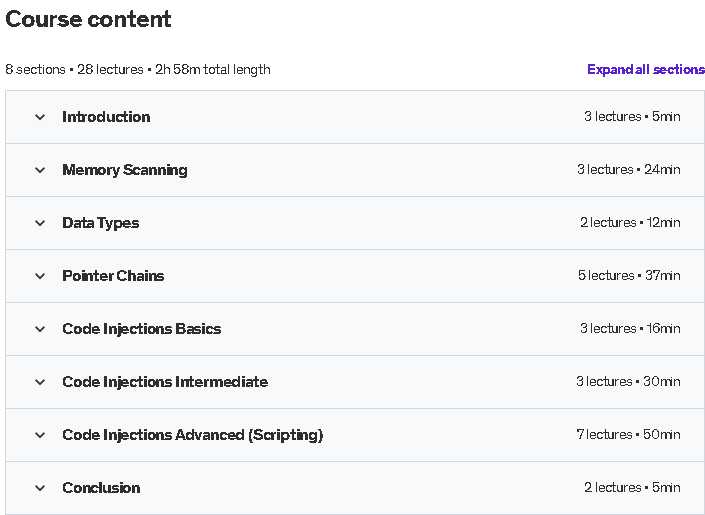The image size is (705, 515).
Task: Select the Pointer Chains section title
Action: tap(113, 276)
